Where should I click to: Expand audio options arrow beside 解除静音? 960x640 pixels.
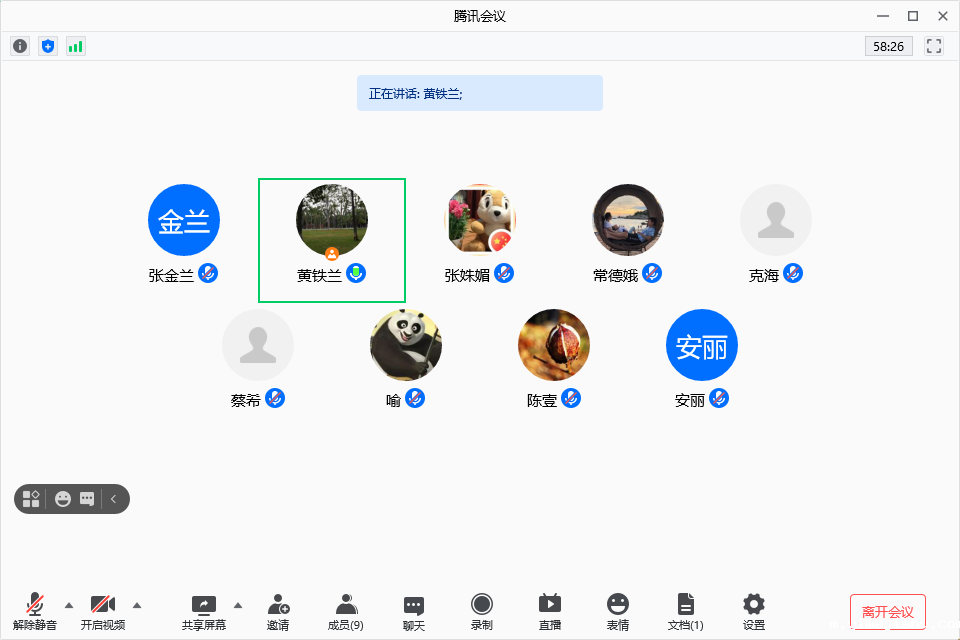(x=69, y=604)
